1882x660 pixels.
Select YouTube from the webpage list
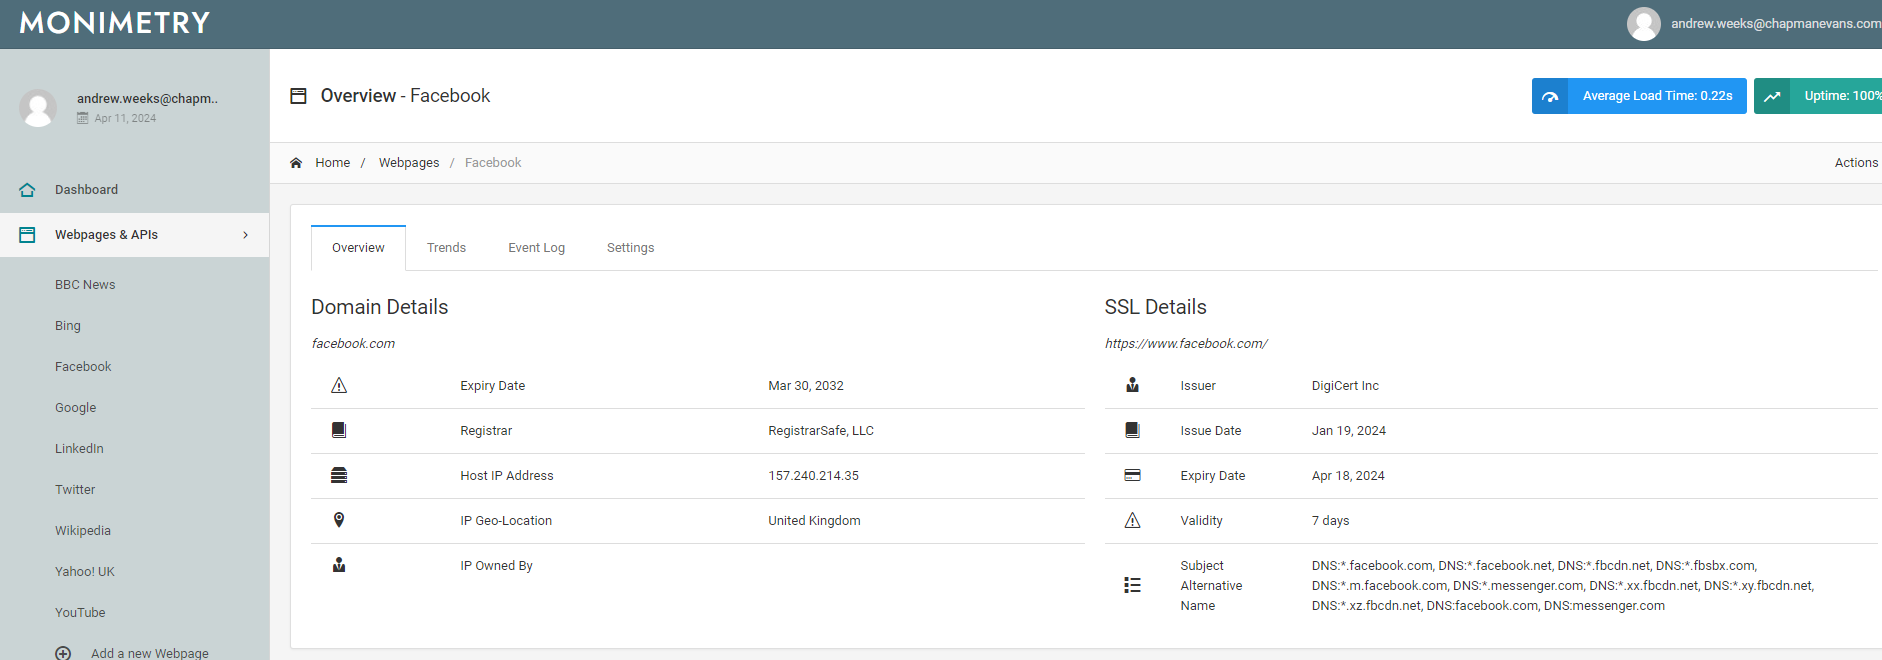80,613
